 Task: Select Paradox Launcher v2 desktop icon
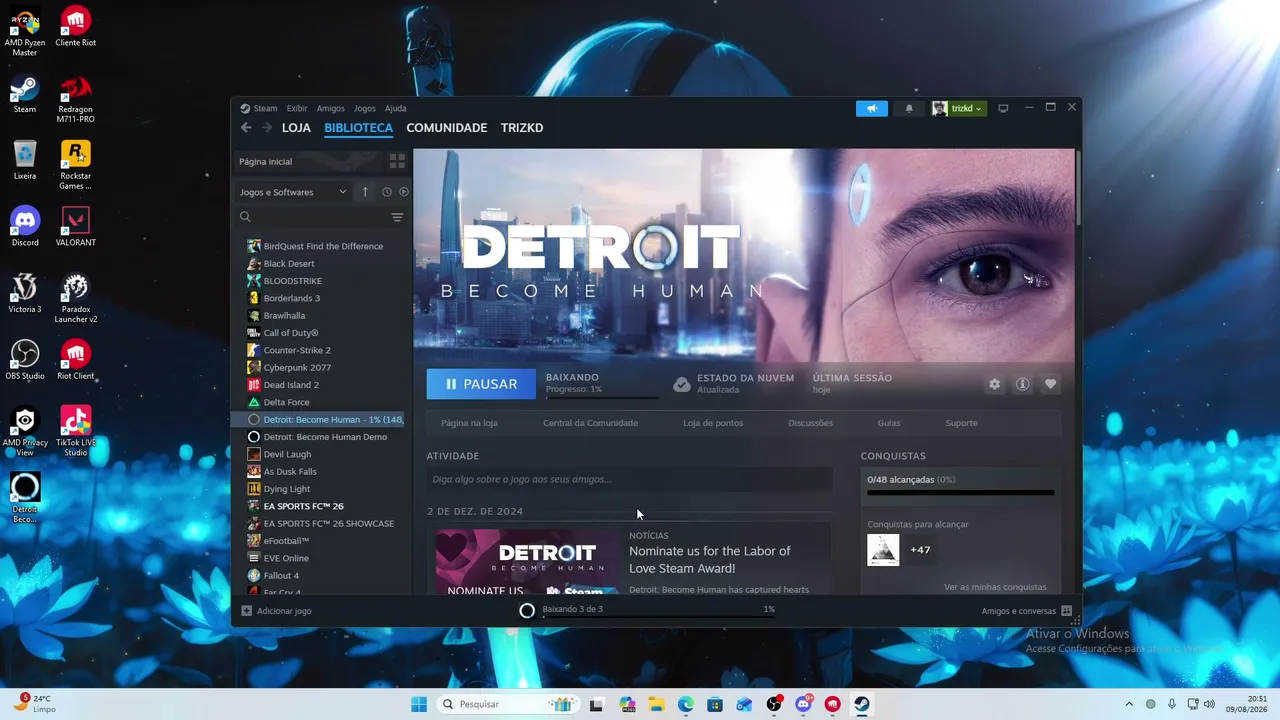tap(76, 299)
